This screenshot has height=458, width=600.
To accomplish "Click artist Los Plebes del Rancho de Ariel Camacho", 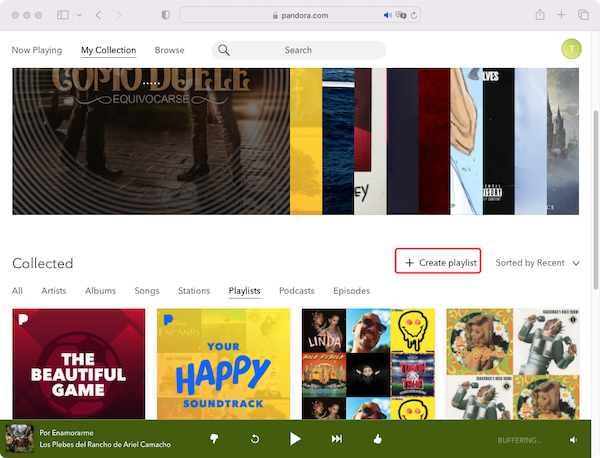I will pos(105,444).
